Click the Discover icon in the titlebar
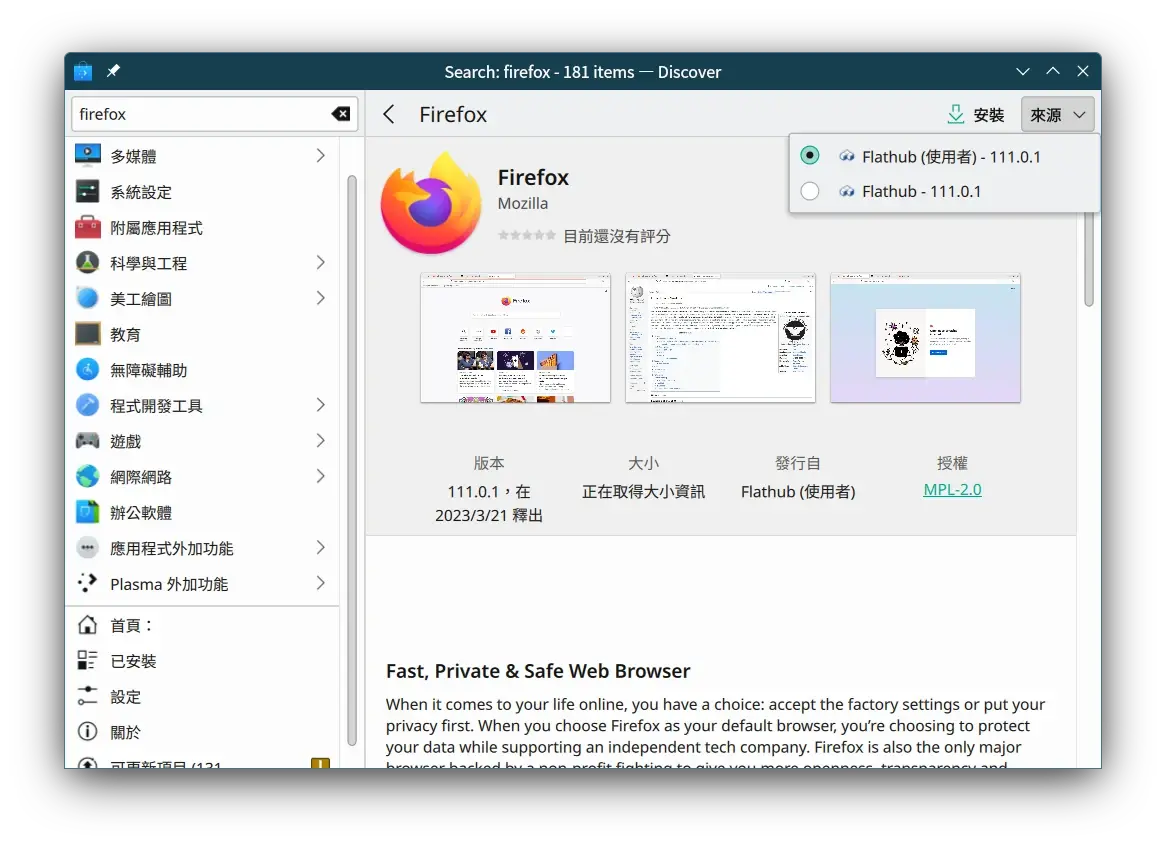 pos(82,71)
